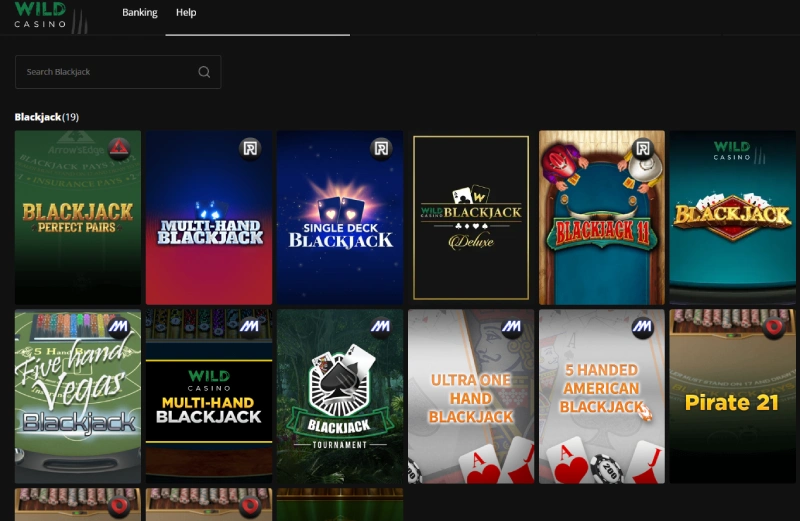Click provider badge on red Multi-Hand Blackjack
Screen dimensions: 800x521
tap(250, 148)
